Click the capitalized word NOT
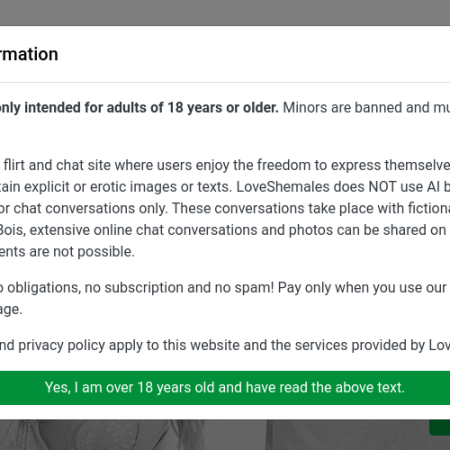 pos(382,187)
